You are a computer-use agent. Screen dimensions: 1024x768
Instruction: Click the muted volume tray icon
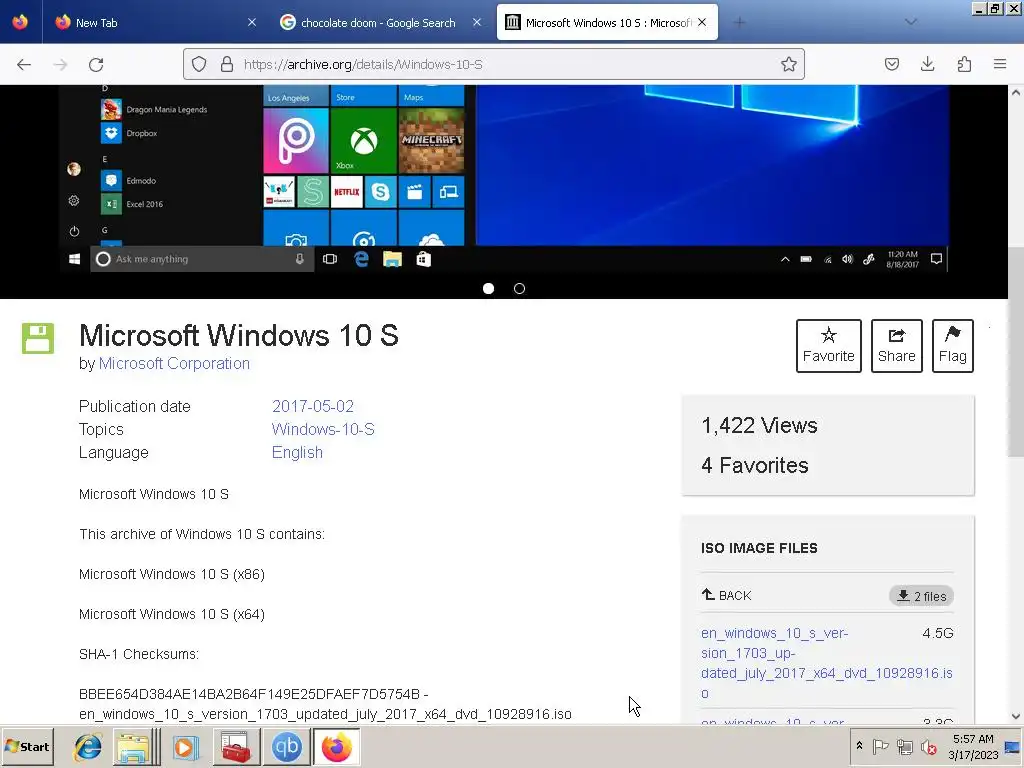click(x=929, y=746)
